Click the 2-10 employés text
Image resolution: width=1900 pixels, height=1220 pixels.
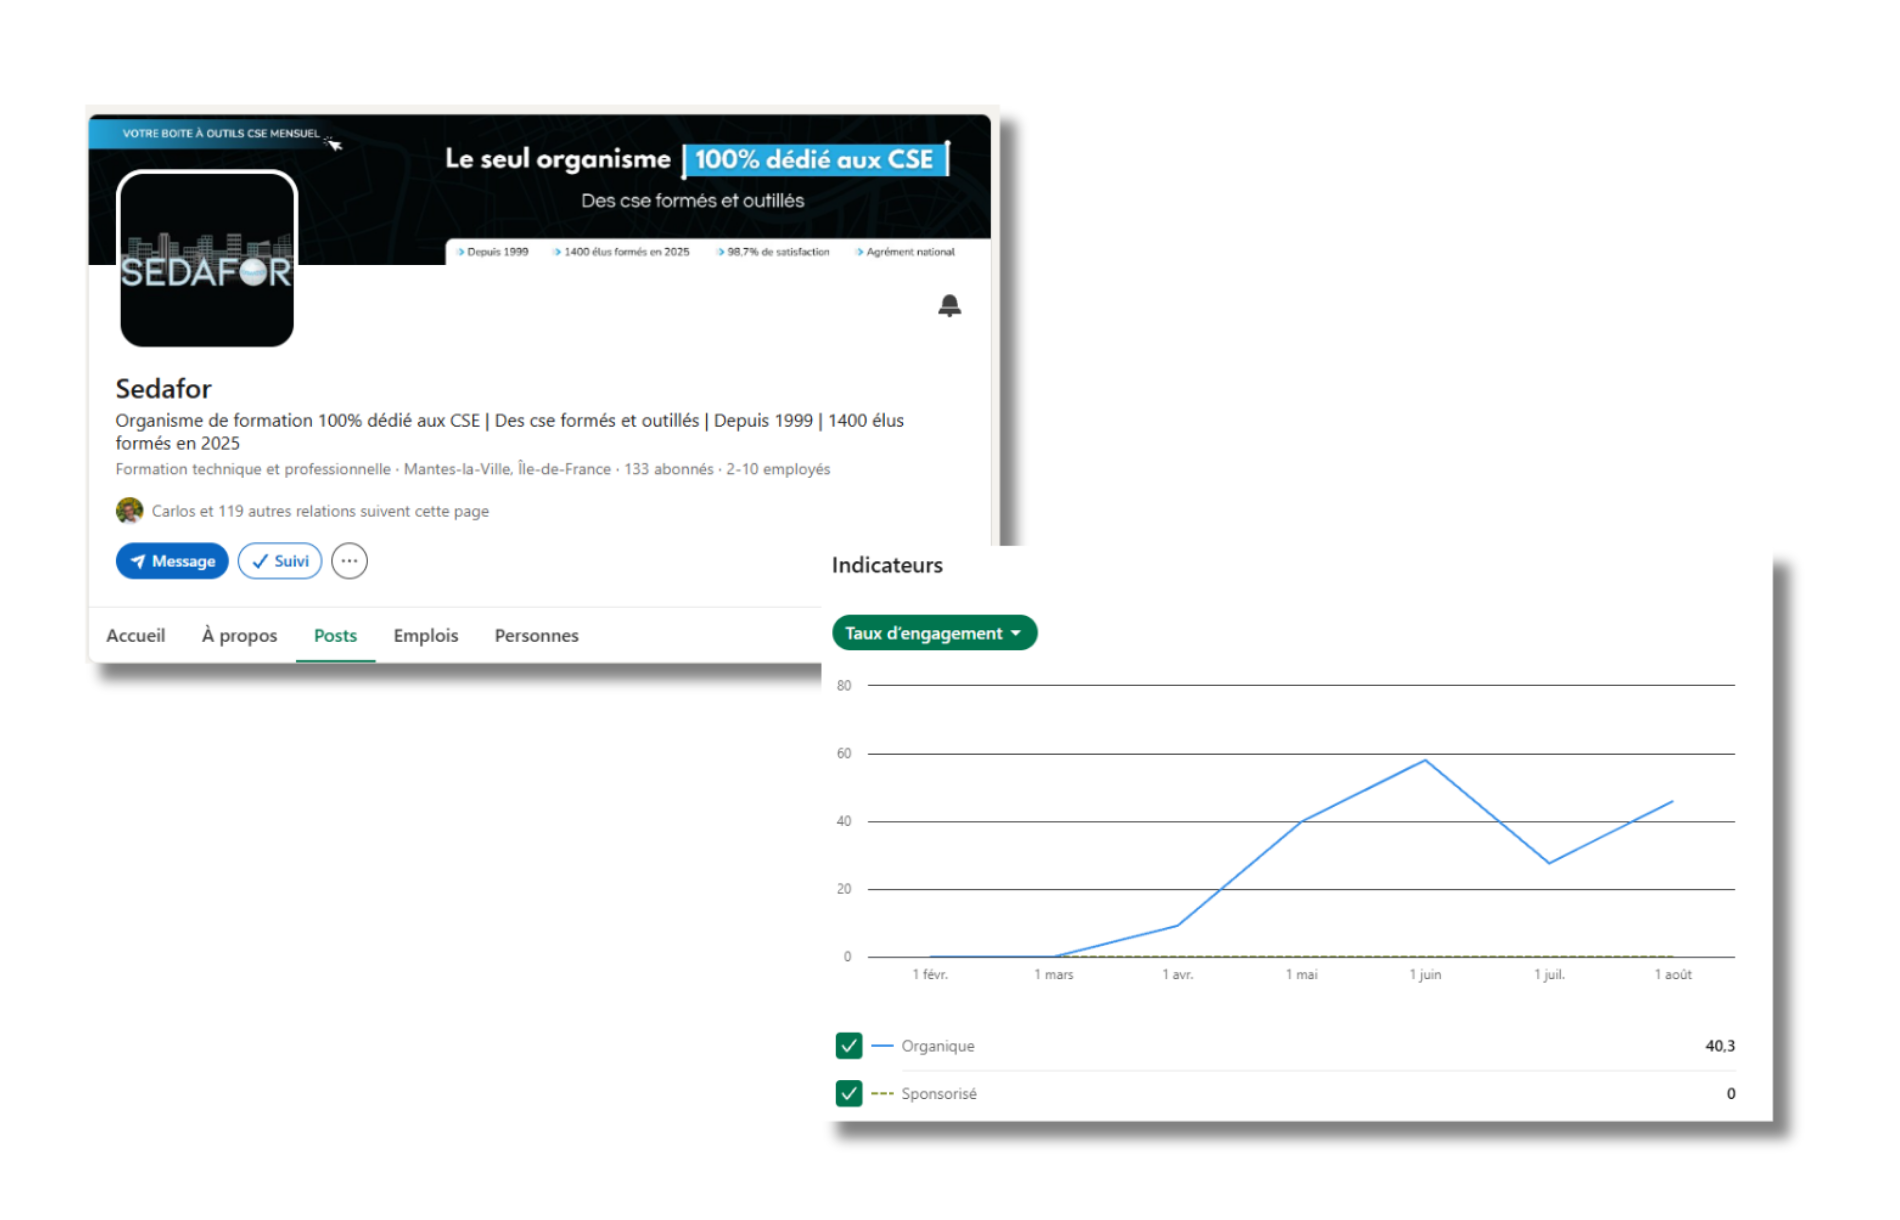click(x=778, y=469)
